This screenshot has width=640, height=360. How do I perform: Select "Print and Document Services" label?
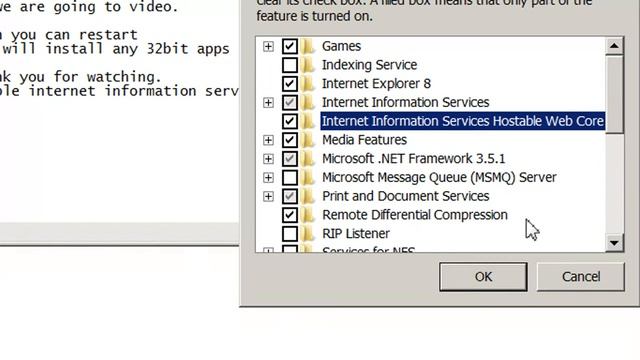tap(406, 196)
